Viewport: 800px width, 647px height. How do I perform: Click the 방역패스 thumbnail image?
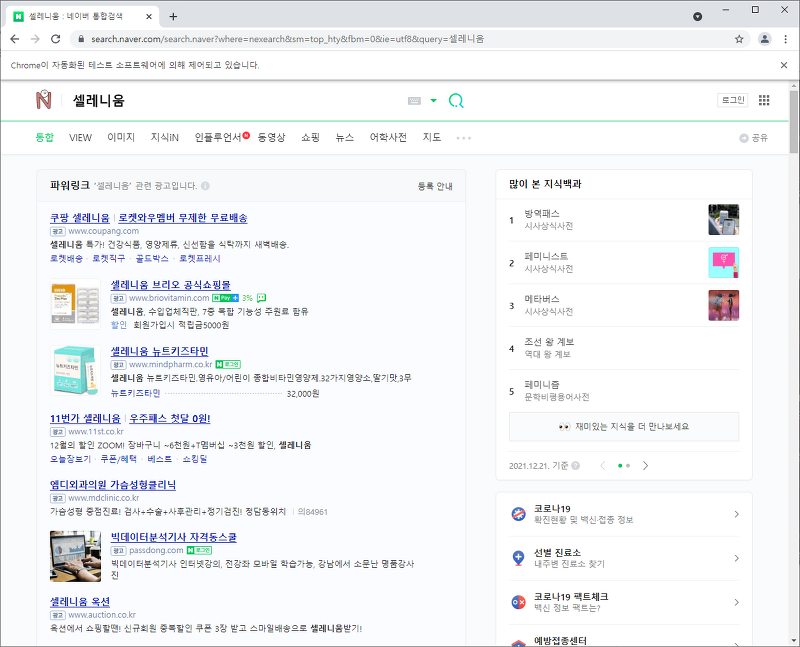pos(723,219)
